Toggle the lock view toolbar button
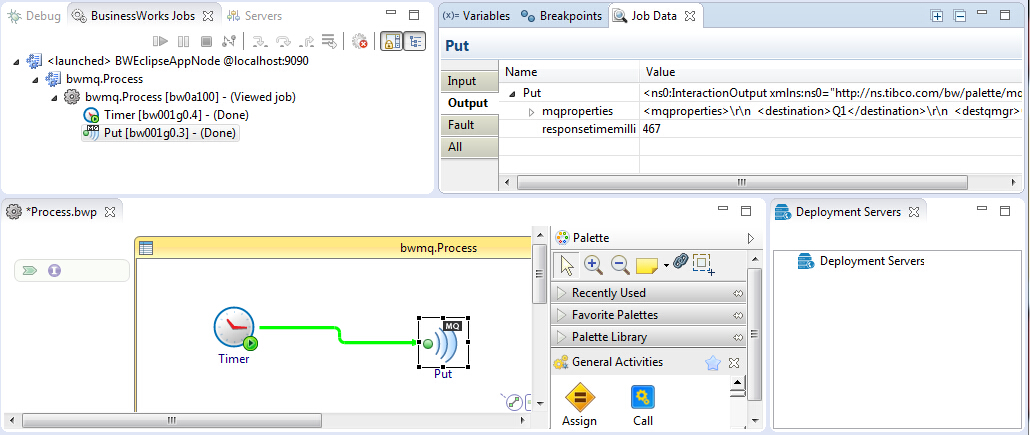This screenshot has width=1030, height=435. 392,41
